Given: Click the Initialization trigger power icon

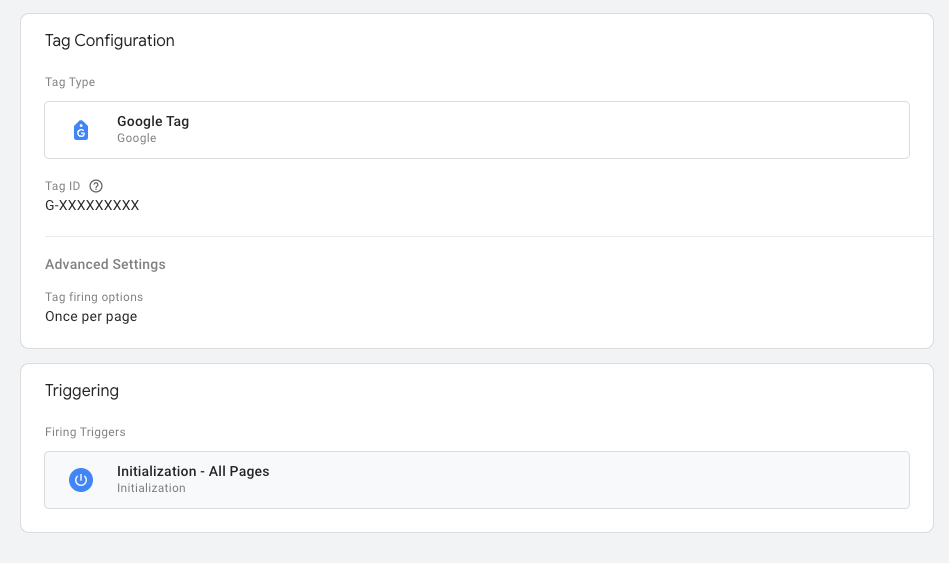Looking at the screenshot, I should click(x=81, y=480).
